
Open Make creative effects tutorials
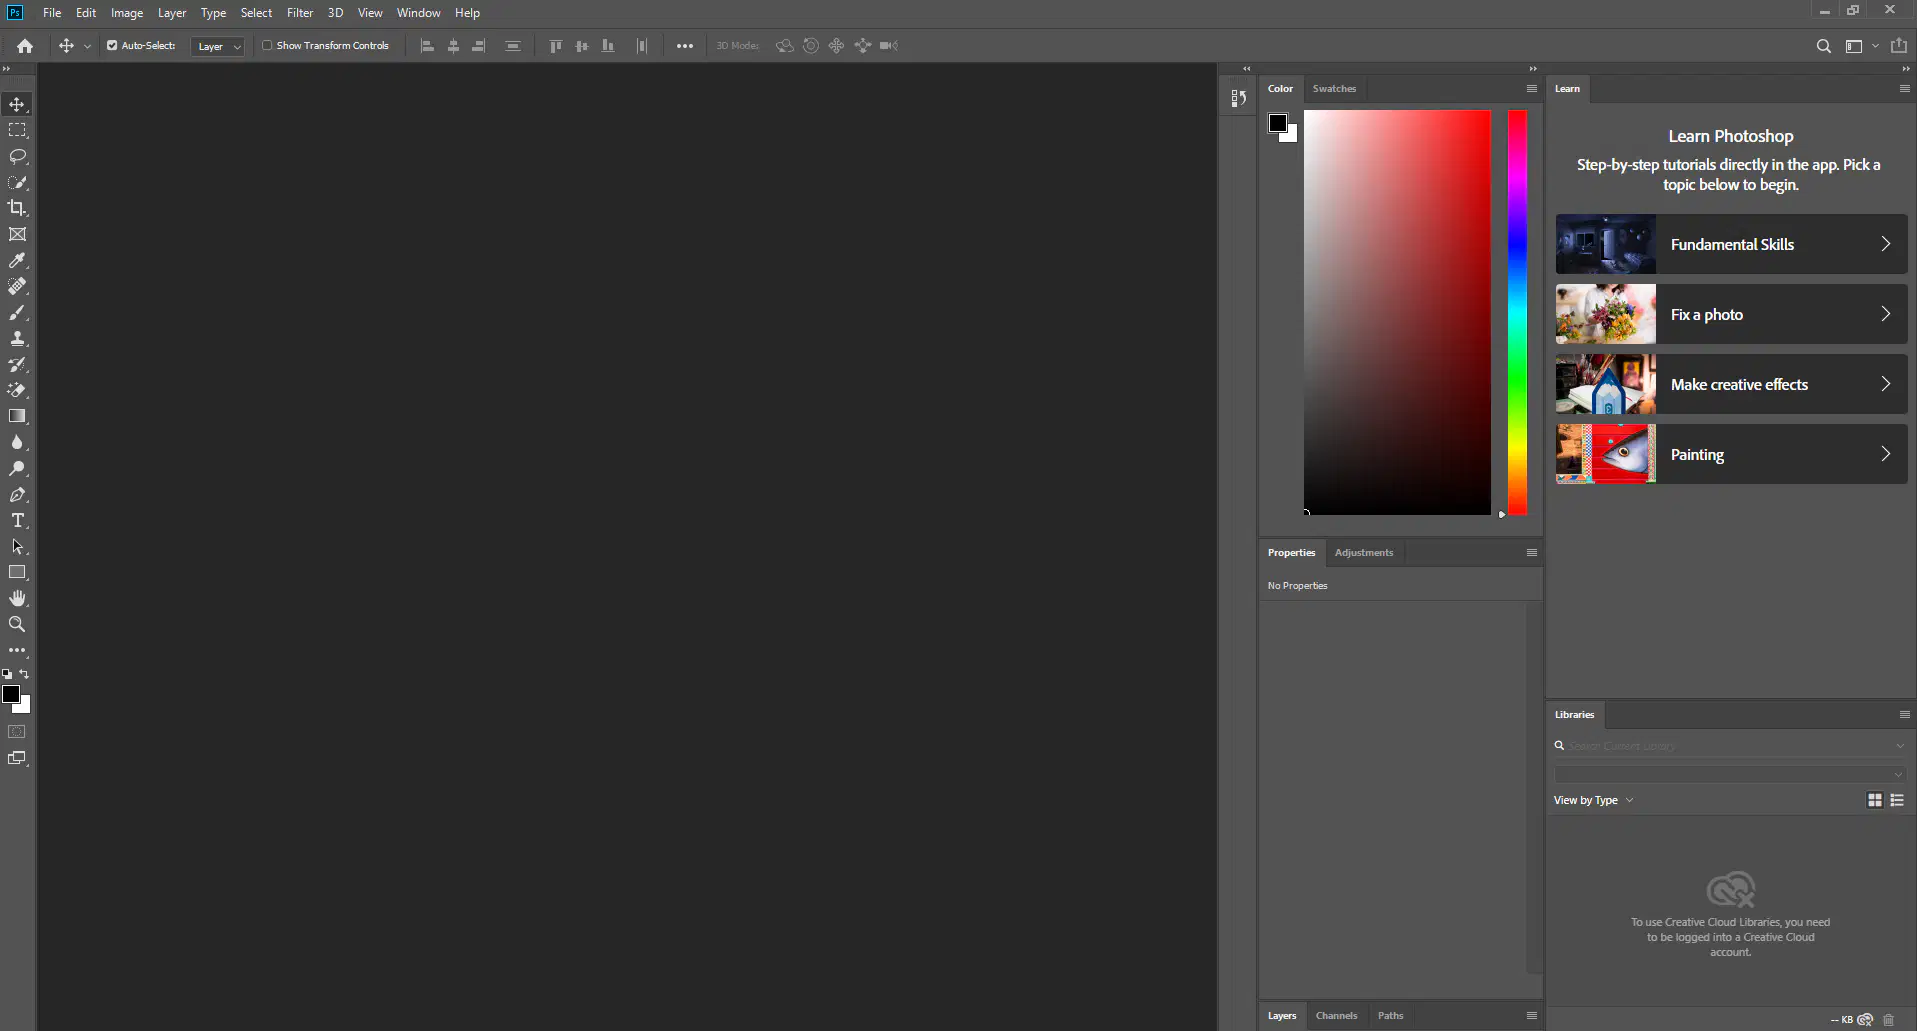click(x=1731, y=384)
